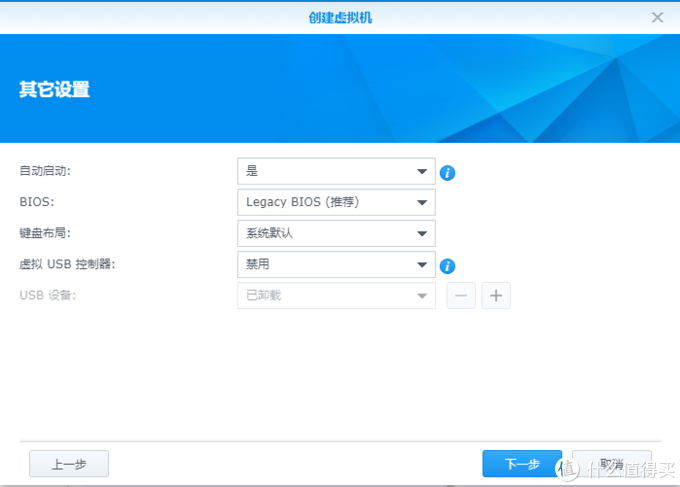This screenshot has height=487, width=680.
Task: Expand the 键盘布局 dropdown showing 系统默认
Action: pos(336,233)
